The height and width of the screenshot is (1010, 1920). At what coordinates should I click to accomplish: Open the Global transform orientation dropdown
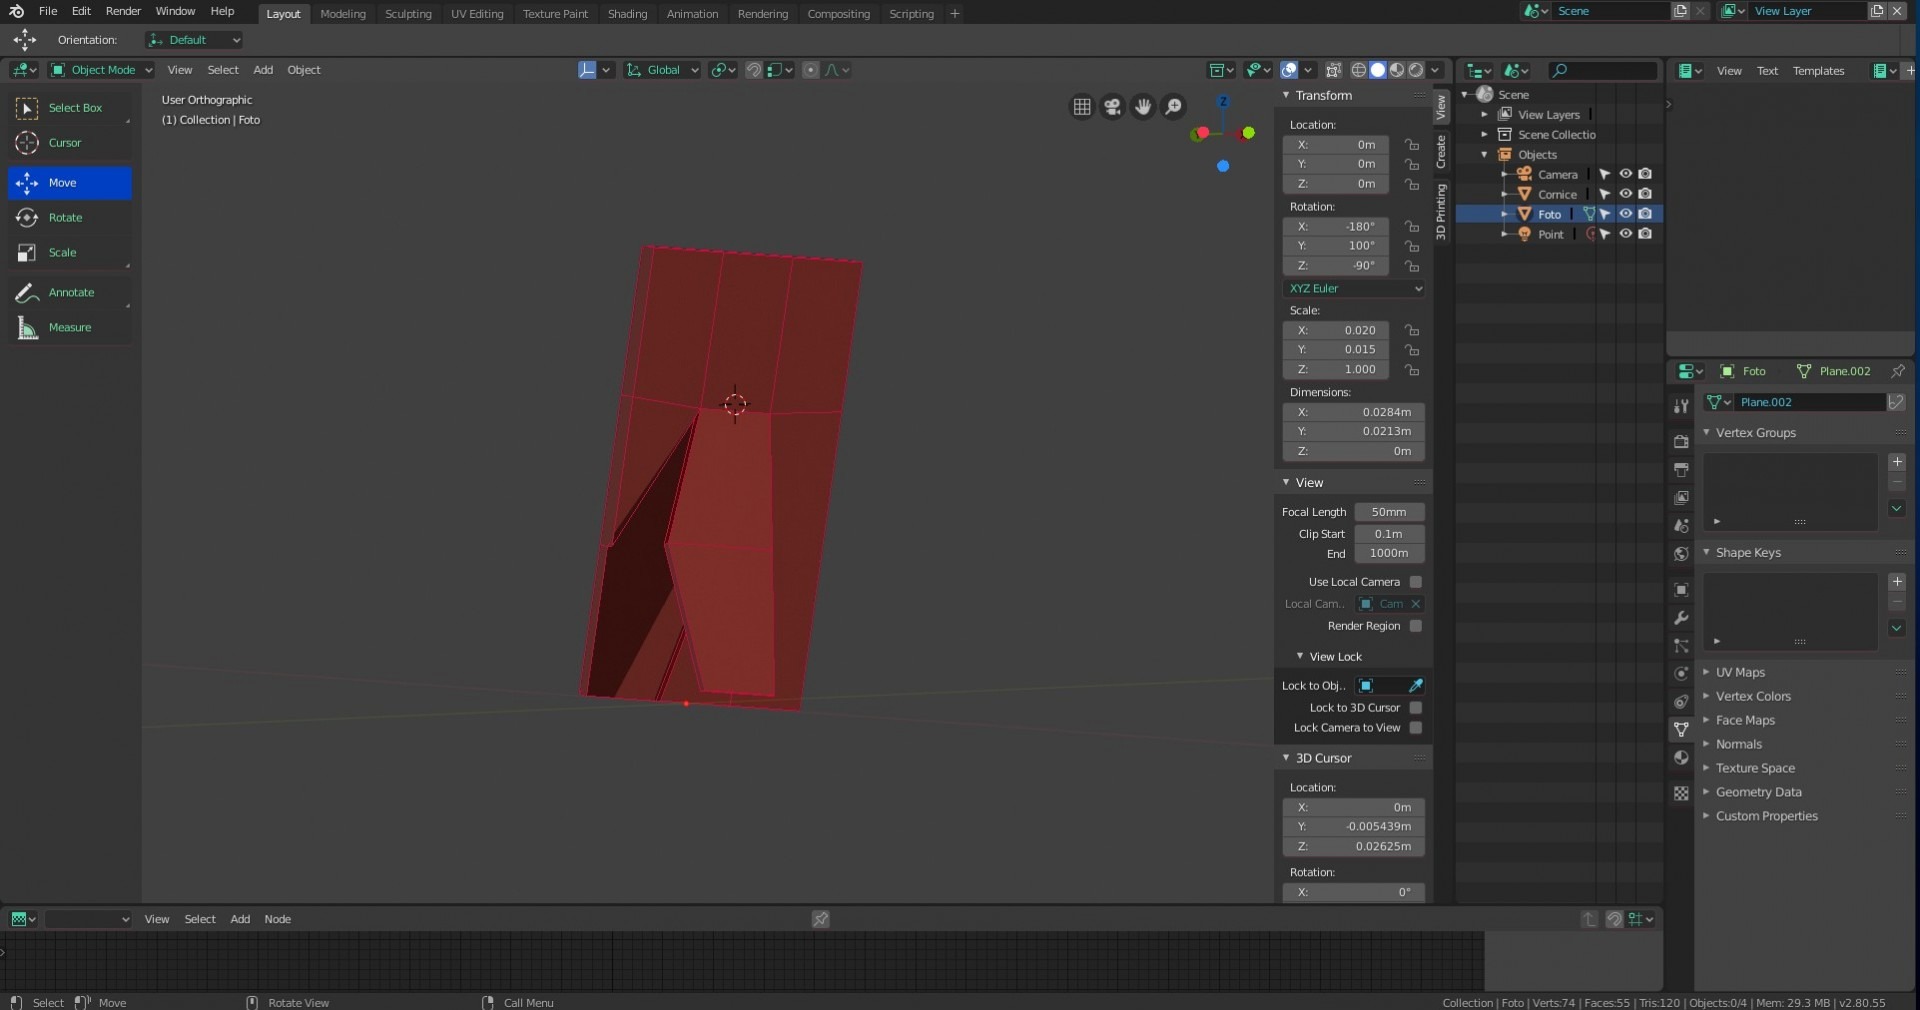tap(662, 70)
